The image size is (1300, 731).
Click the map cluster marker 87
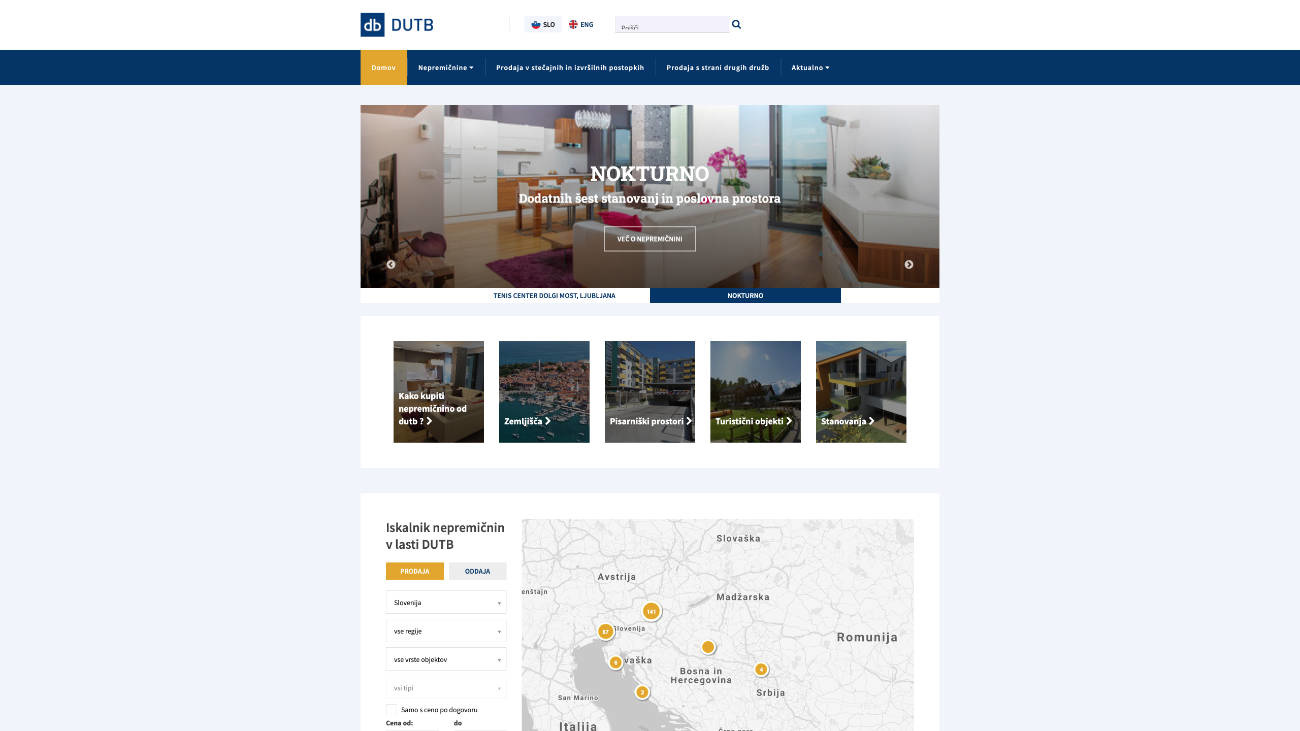click(x=605, y=632)
